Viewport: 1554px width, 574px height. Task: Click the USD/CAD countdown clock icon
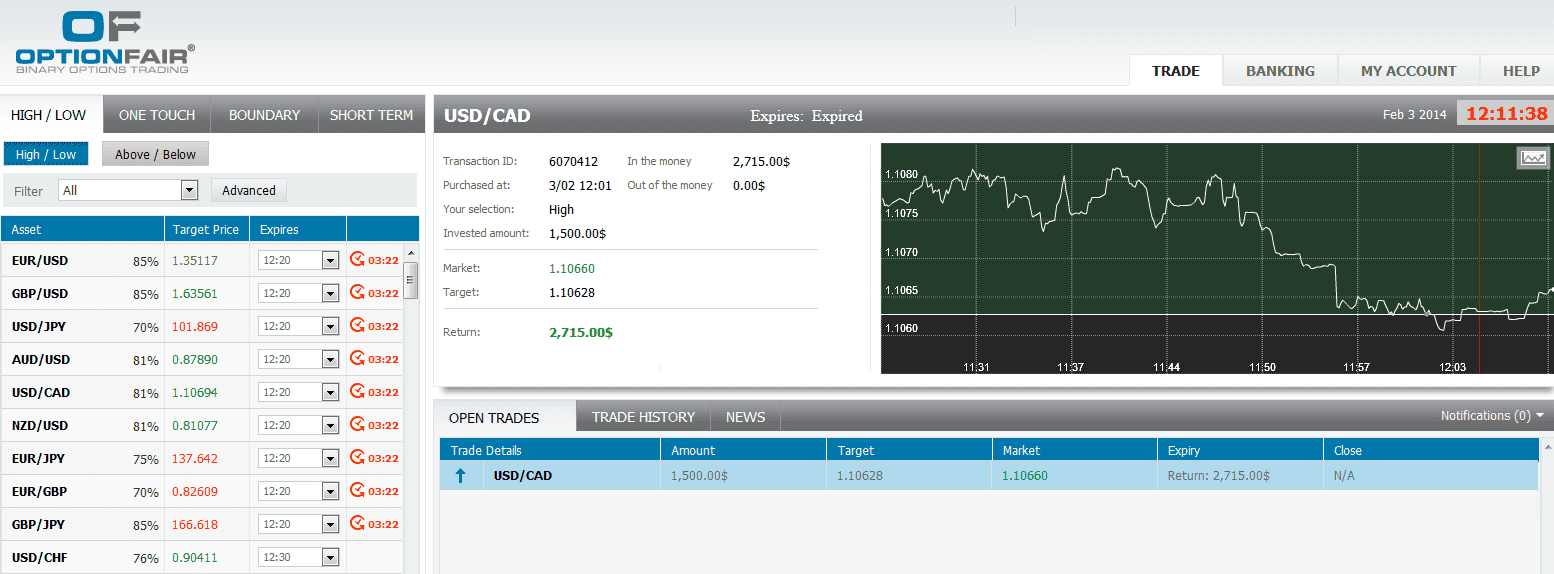(357, 392)
